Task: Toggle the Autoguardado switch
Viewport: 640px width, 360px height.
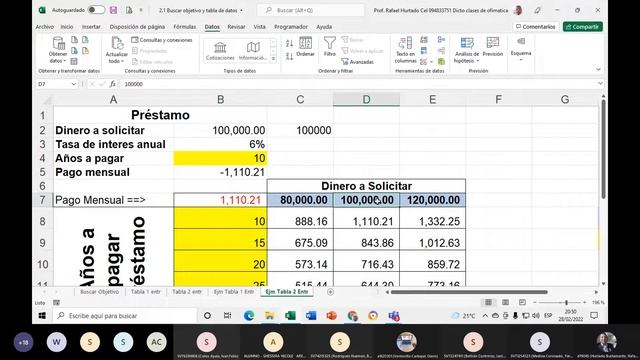Action: tap(96, 10)
